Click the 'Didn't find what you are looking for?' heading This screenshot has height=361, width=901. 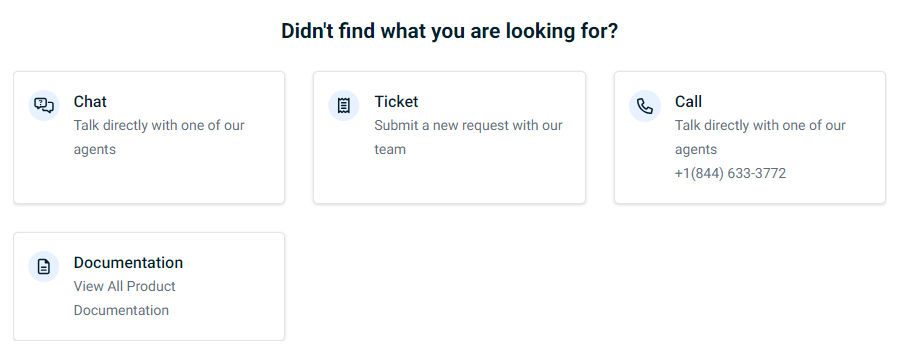coord(449,31)
